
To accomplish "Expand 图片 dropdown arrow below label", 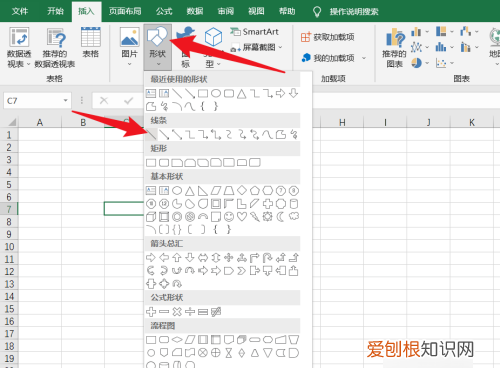I will pyautogui.click(x=130, y=64).
